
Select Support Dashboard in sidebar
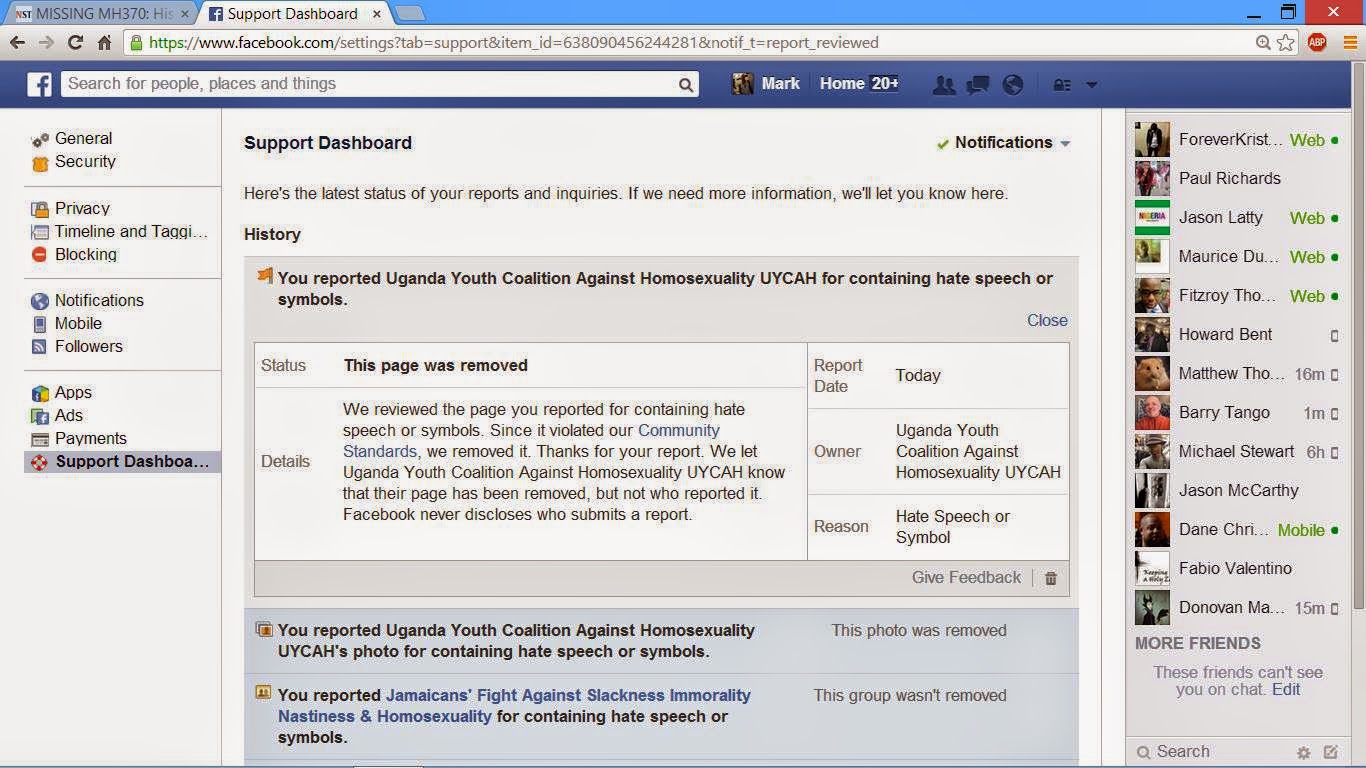pyautogui.click(x=122, y=461)
